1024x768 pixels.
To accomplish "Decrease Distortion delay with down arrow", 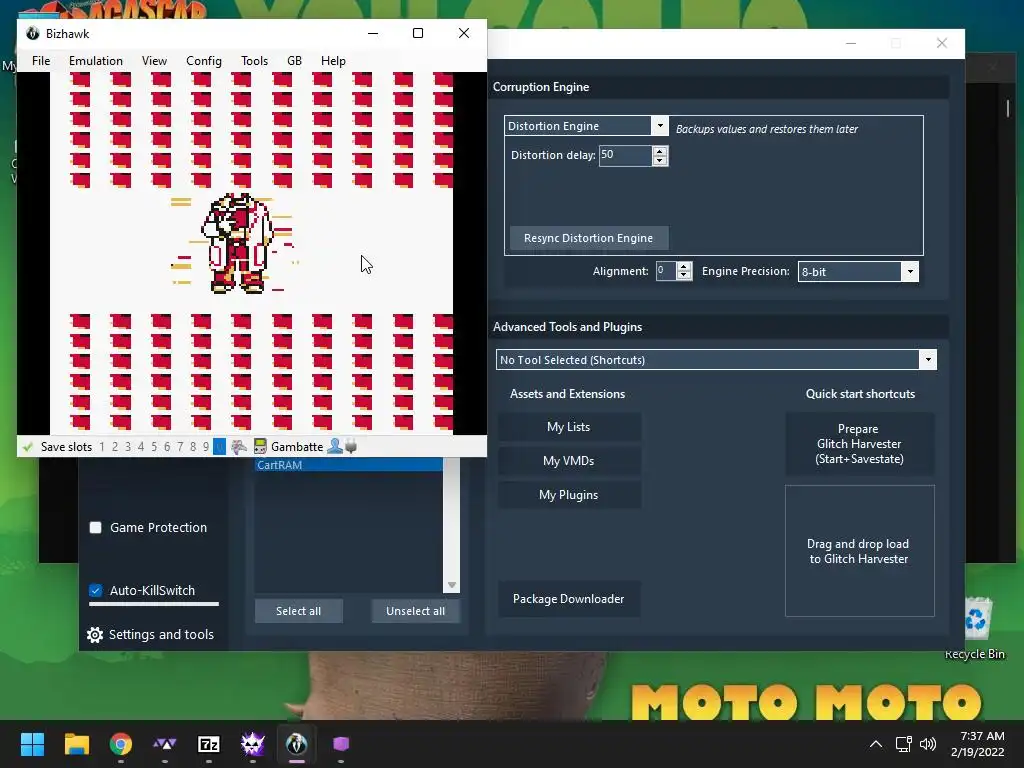I will point(660,160).
